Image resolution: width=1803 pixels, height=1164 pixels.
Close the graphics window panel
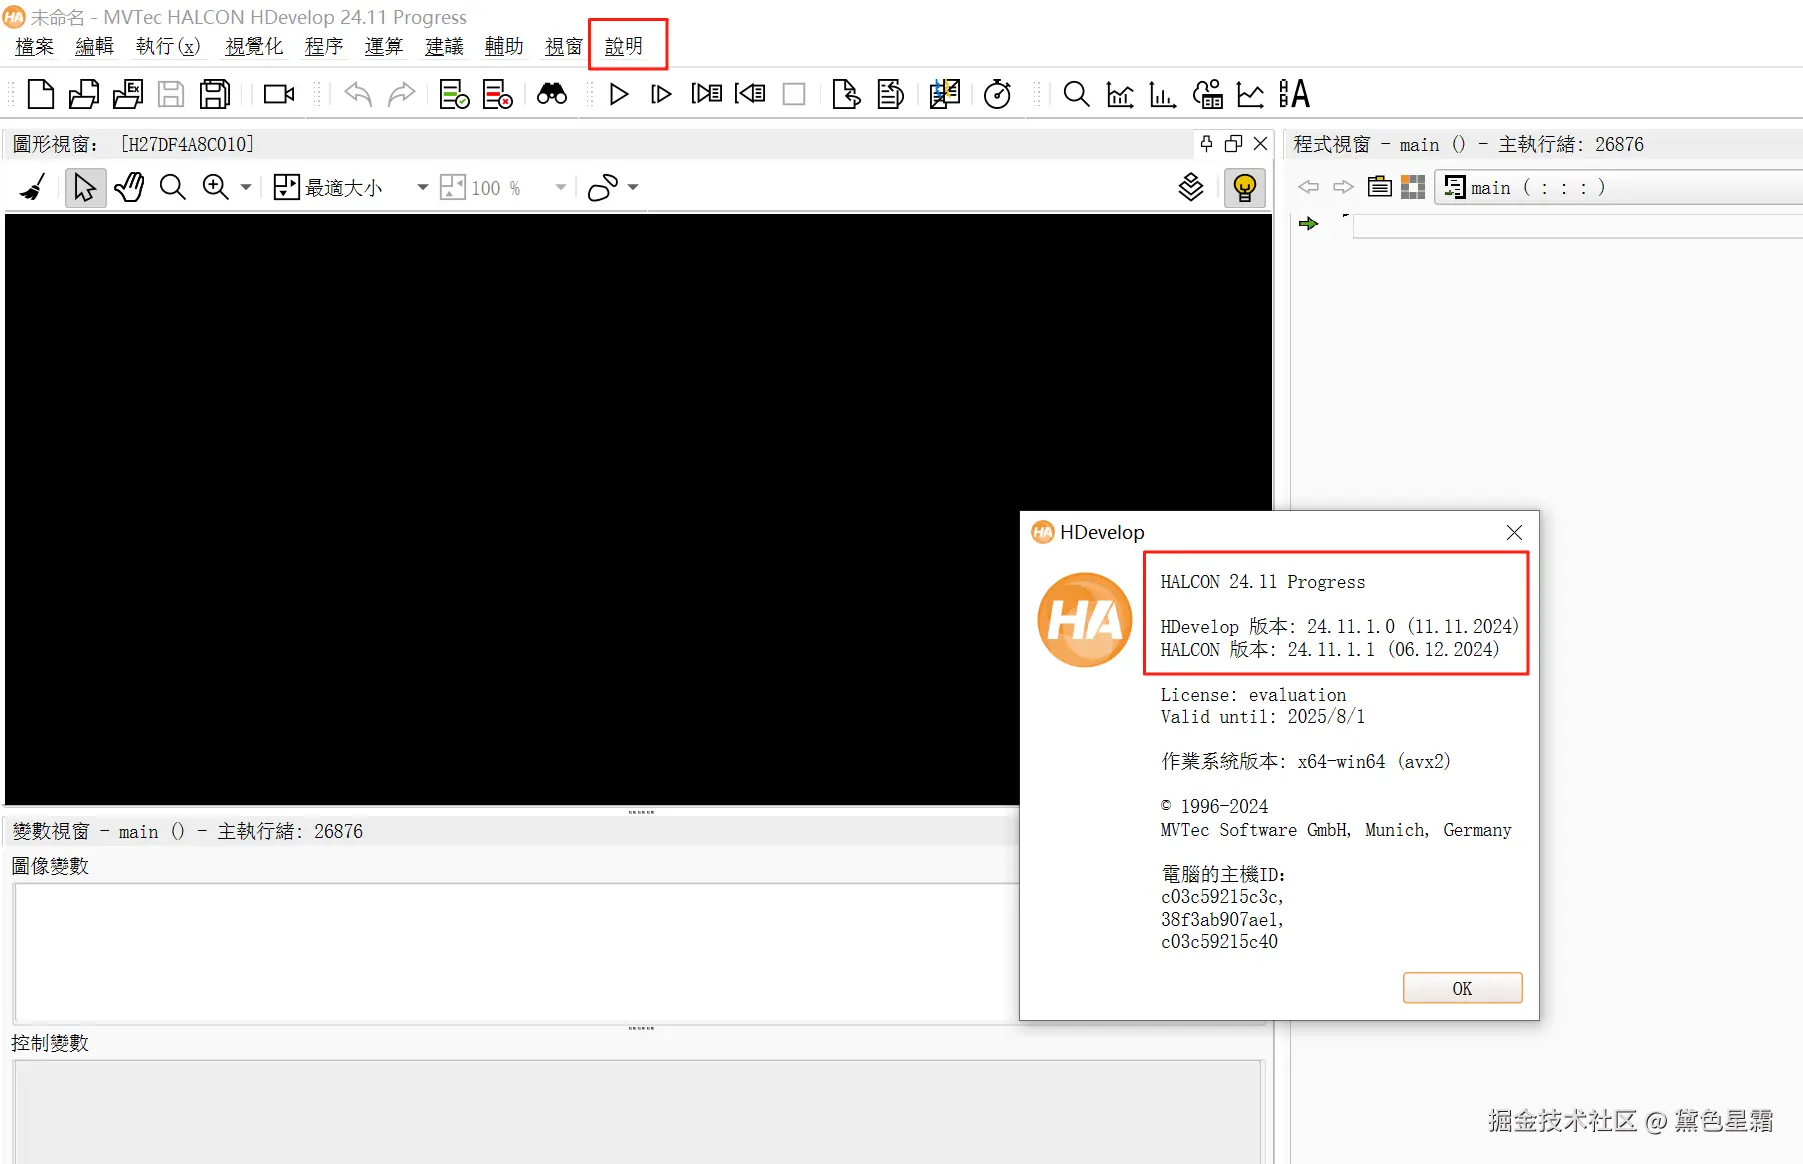point(1261,144)
